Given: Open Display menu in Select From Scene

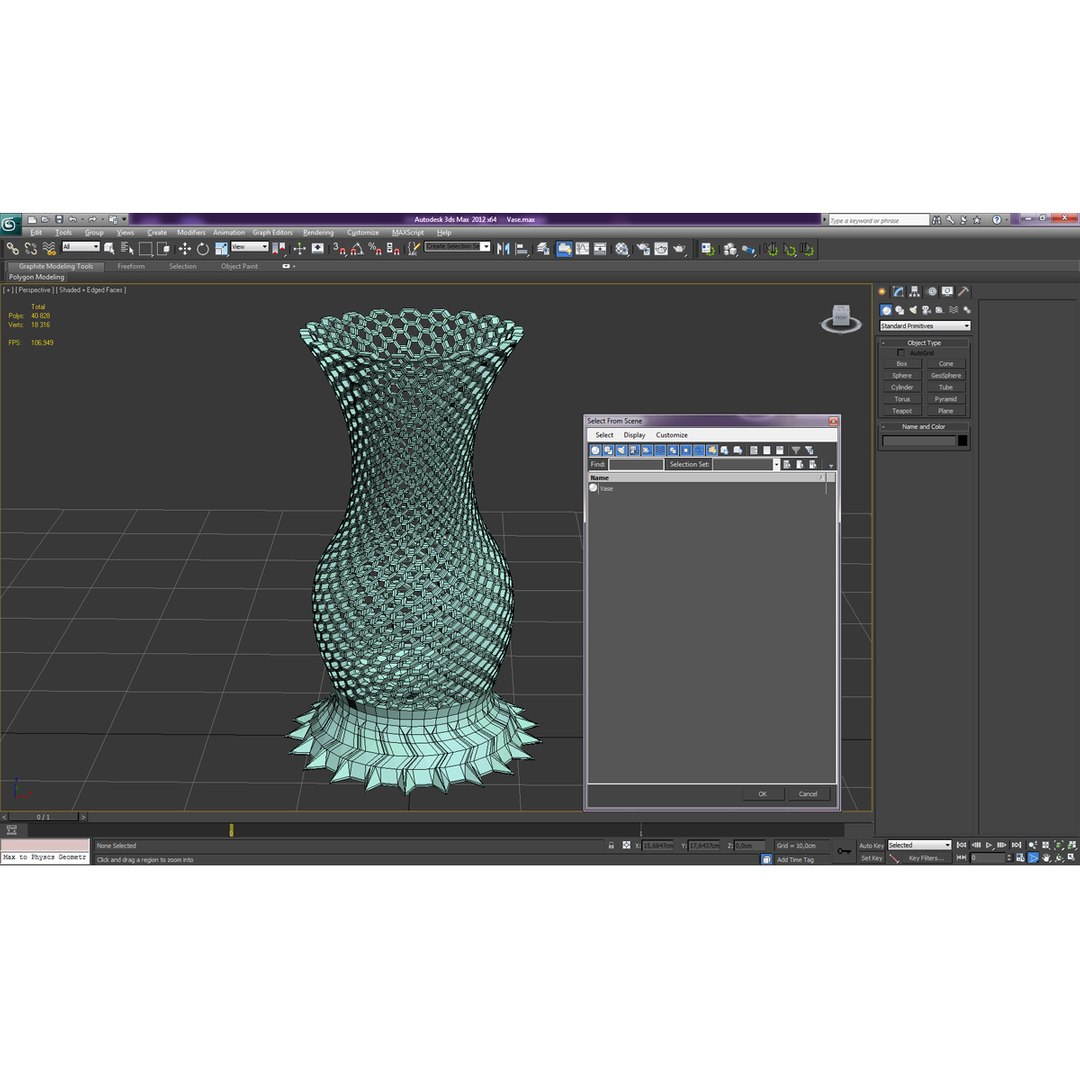Looking at the screenshot, I should (x=634, y=435).
